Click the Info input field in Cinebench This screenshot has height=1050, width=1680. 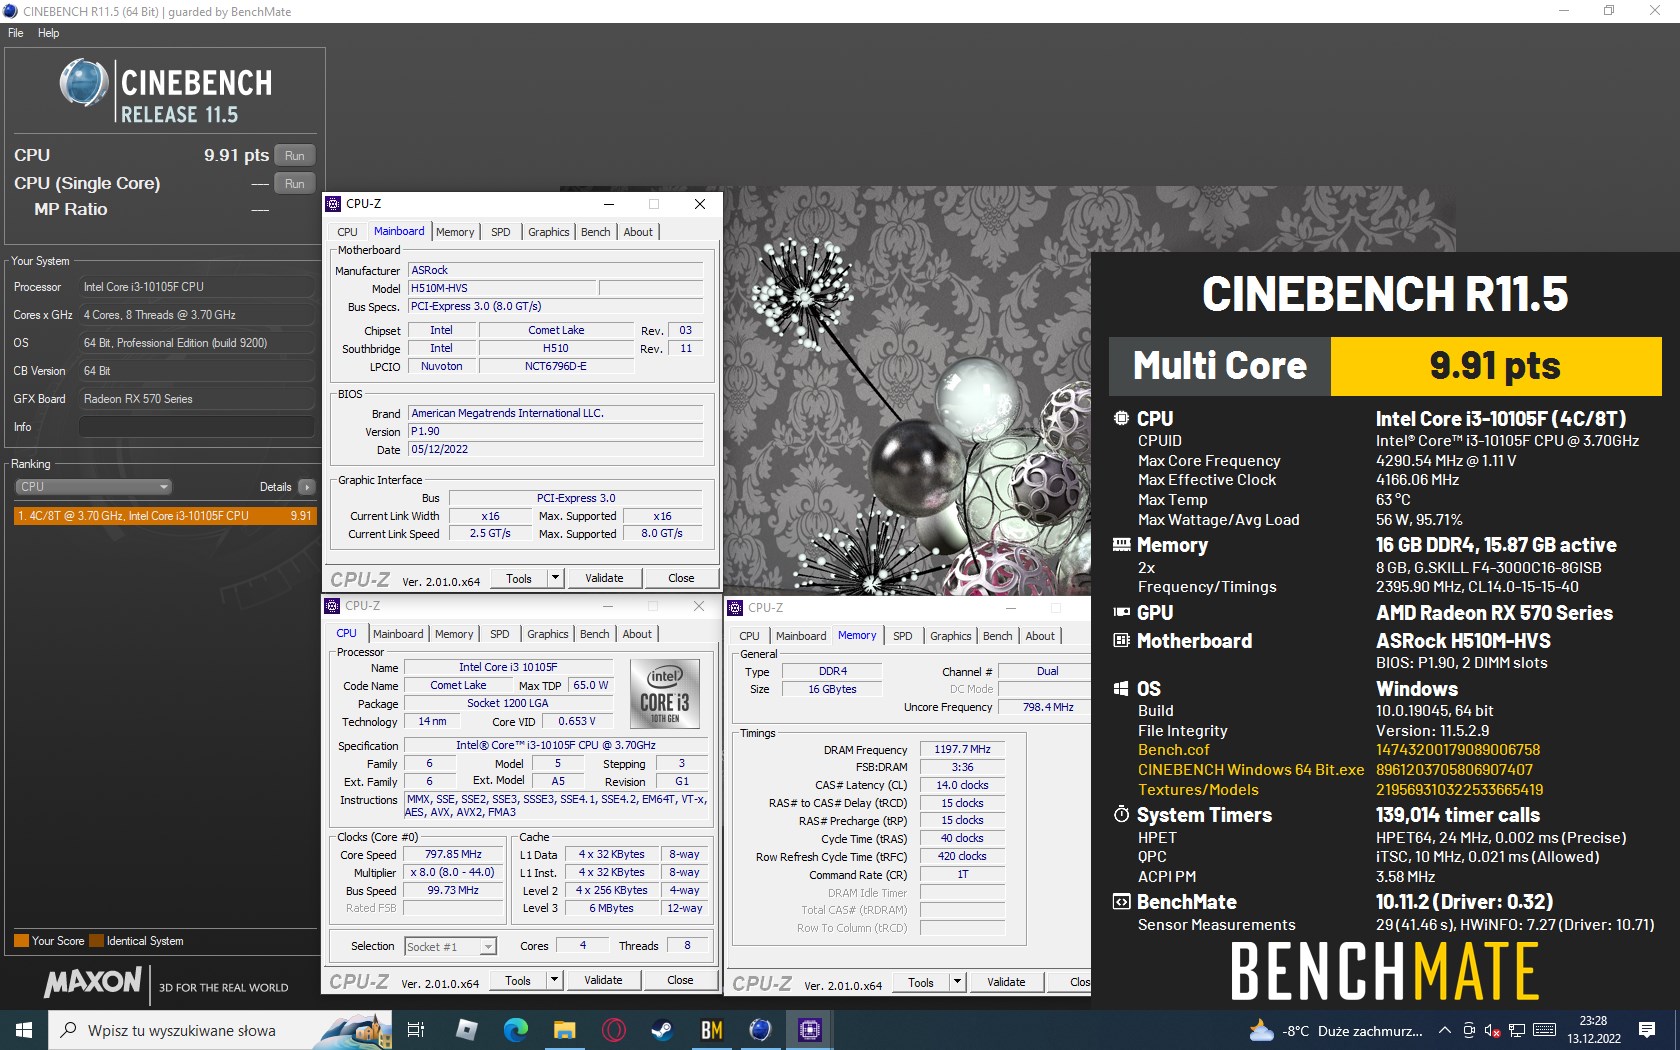(196, 427)
